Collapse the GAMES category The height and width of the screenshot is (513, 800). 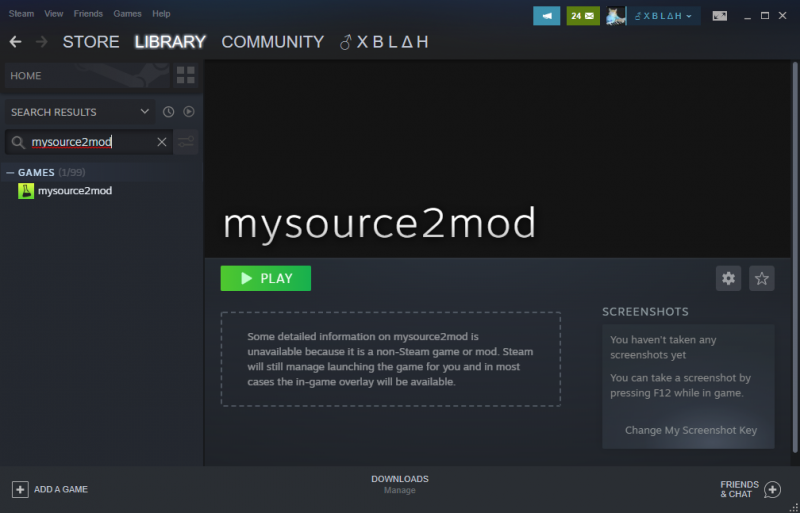coord(10,173)
